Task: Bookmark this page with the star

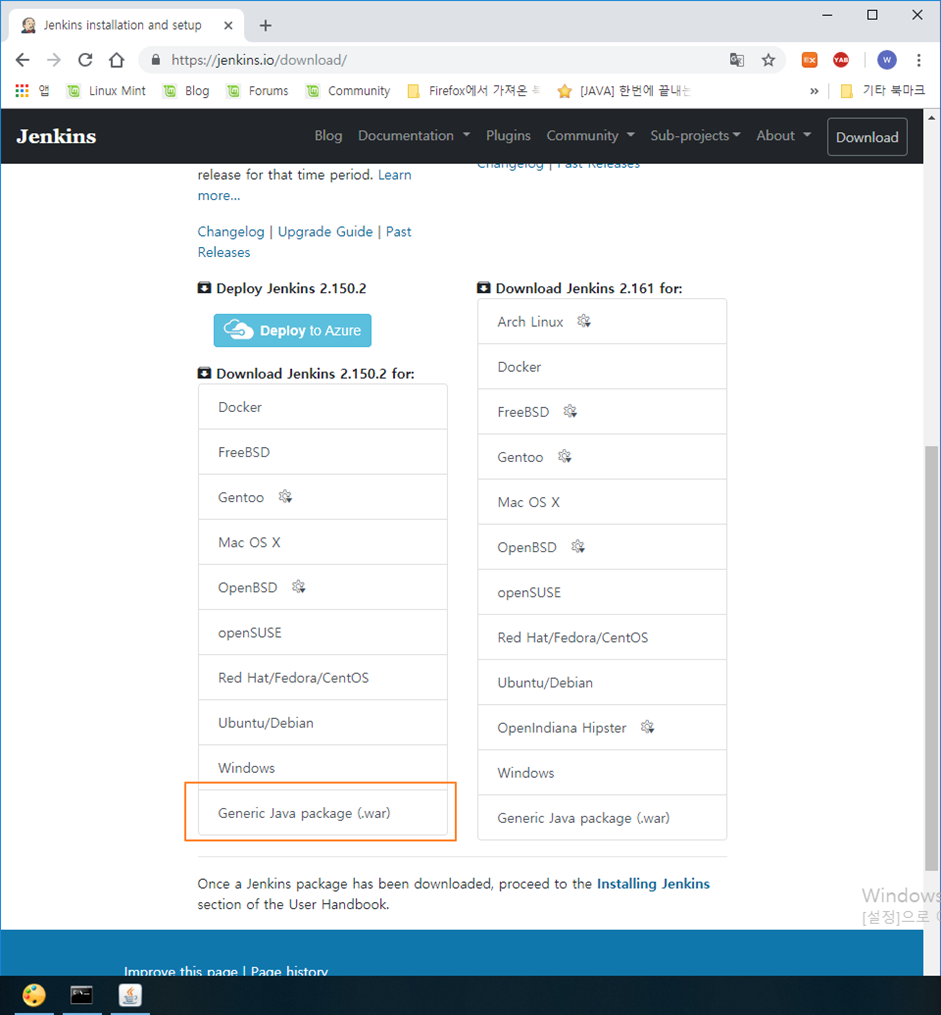Action: (x=768, y=60)
